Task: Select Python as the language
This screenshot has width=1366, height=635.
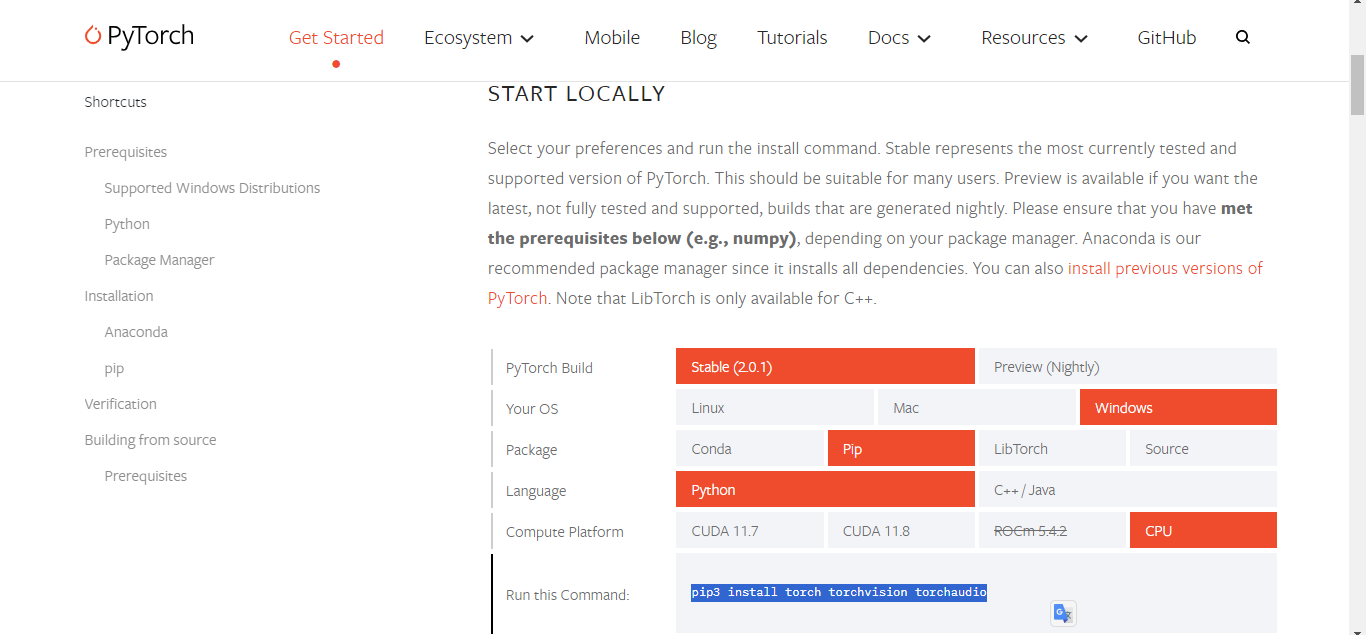Action: 825,489
